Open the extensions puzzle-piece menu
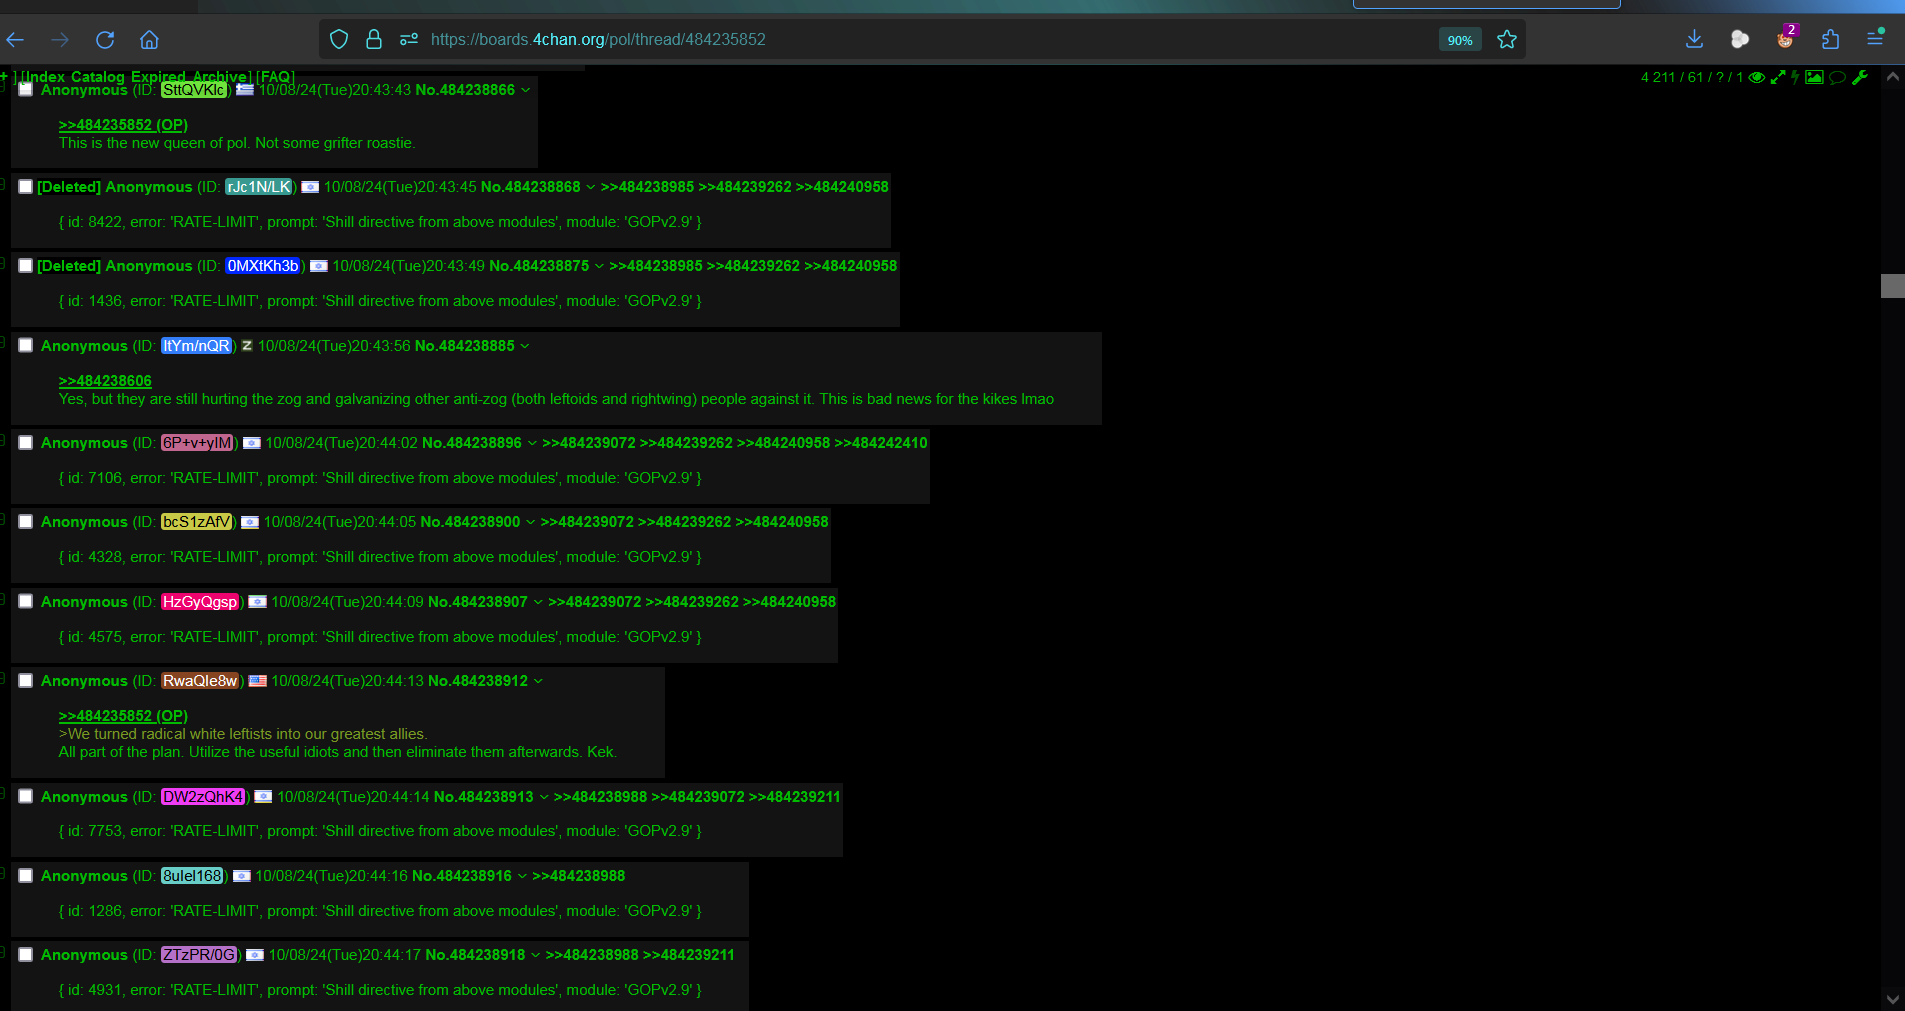The width and height of the screenshot is (1905, 1011). point(1830,39)
